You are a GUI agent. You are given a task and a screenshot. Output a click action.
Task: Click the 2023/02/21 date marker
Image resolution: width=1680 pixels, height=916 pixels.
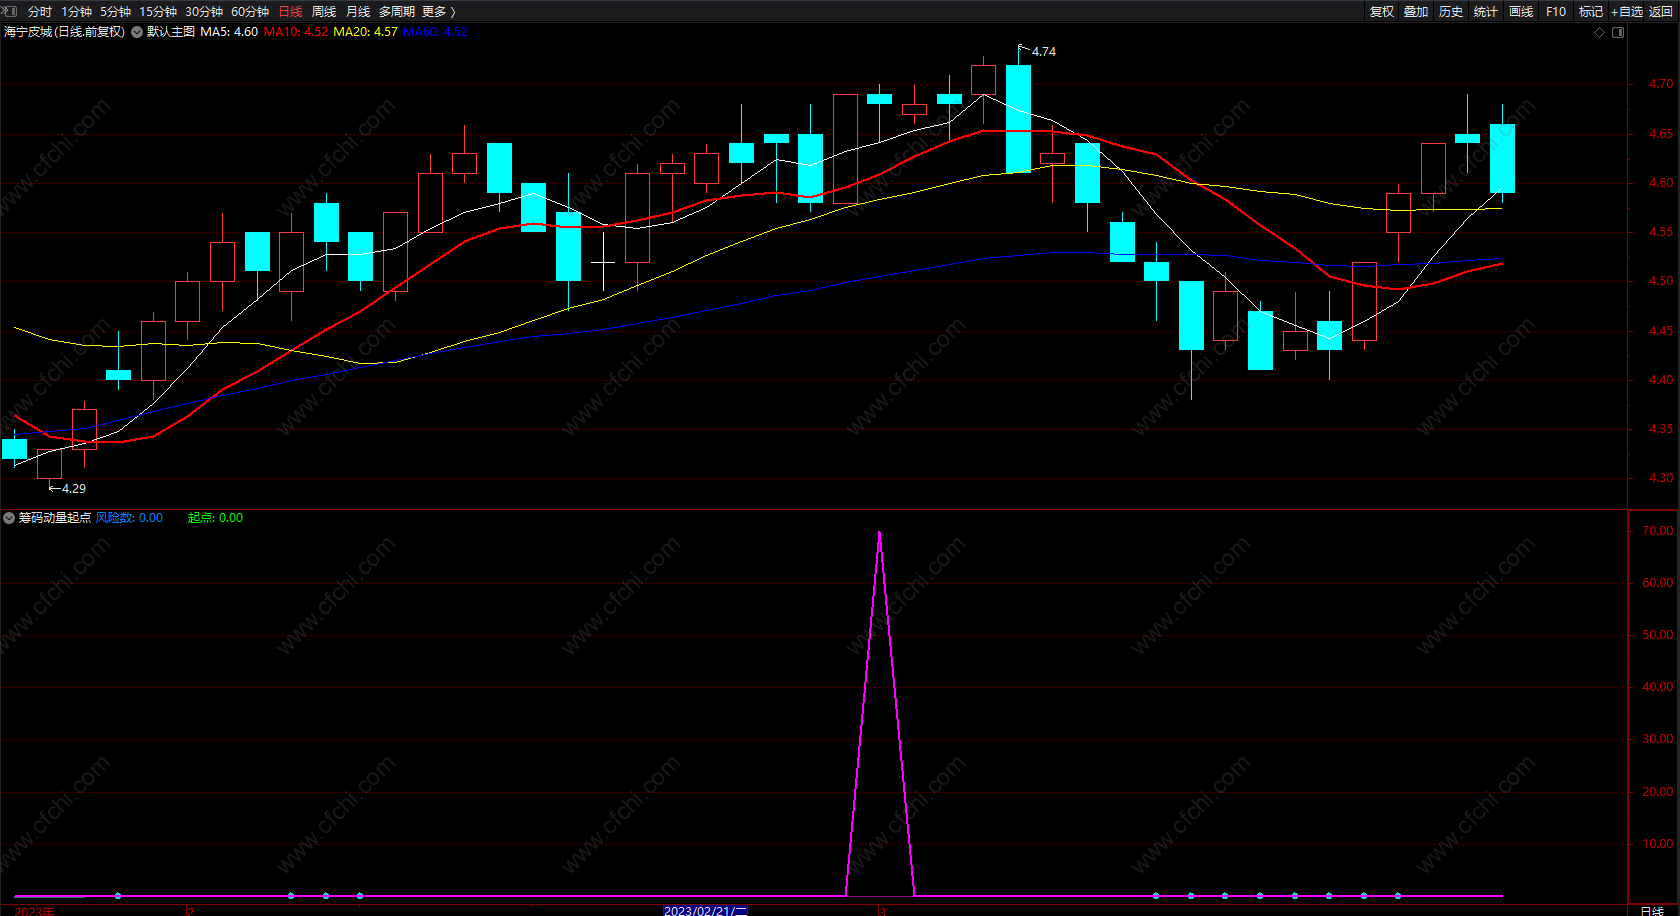[706, 911]
